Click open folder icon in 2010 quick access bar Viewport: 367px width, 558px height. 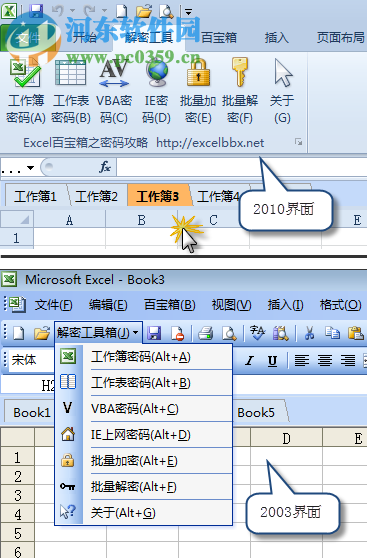(x=144, y=11)
